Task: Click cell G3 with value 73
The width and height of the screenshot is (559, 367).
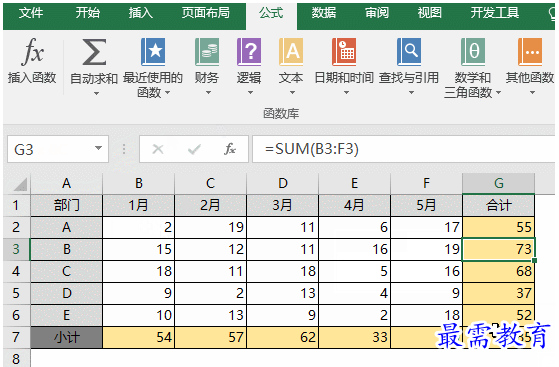Action: click(499, 250)
